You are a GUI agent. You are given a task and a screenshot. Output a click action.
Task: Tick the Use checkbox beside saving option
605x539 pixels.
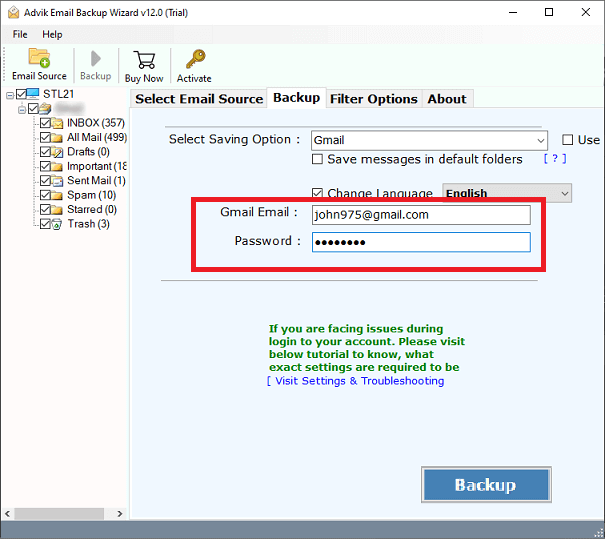[568, 140]
